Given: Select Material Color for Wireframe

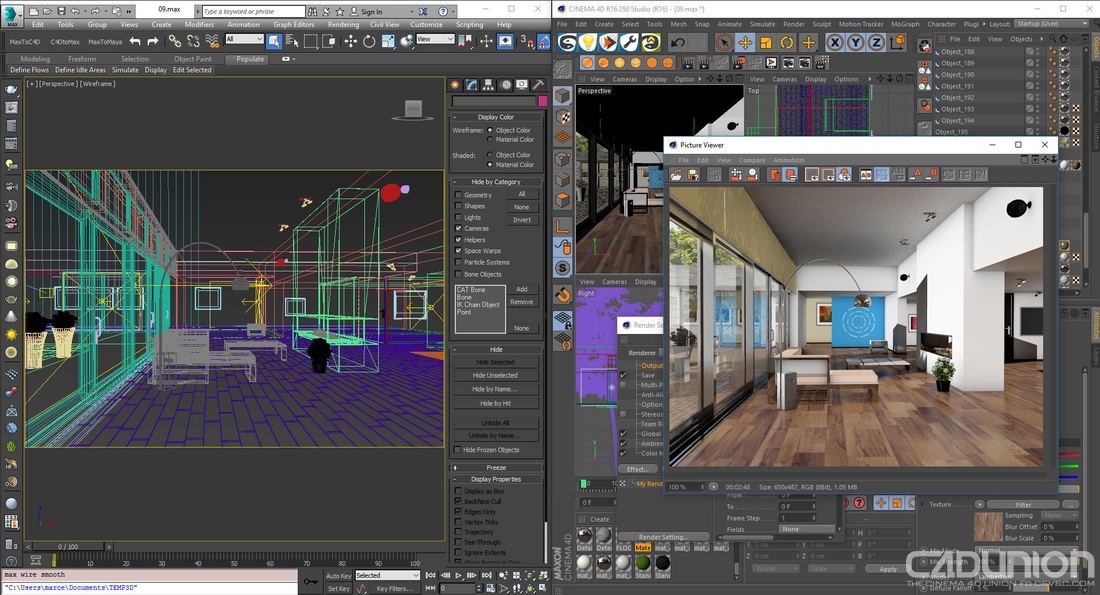Looking at the screenshot, I should coord(491,140).
